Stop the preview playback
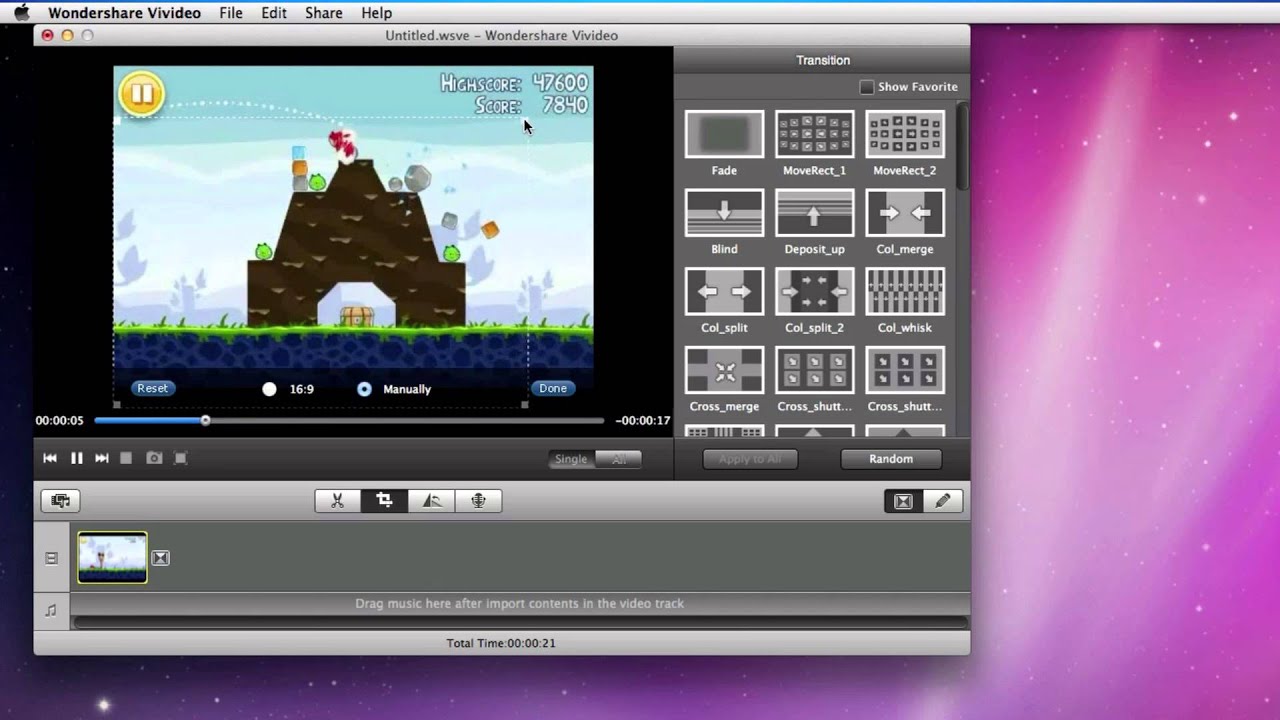The height and width of the screenshot is (720, 1280). tap(126, 458)
